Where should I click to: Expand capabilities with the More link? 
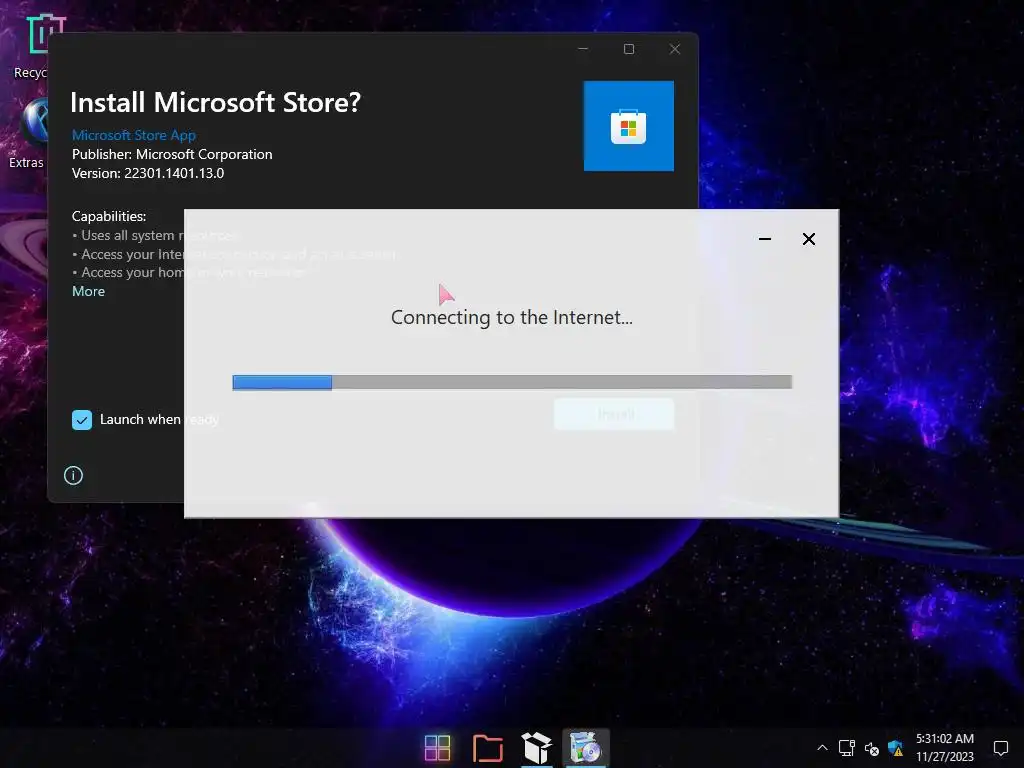88,291
